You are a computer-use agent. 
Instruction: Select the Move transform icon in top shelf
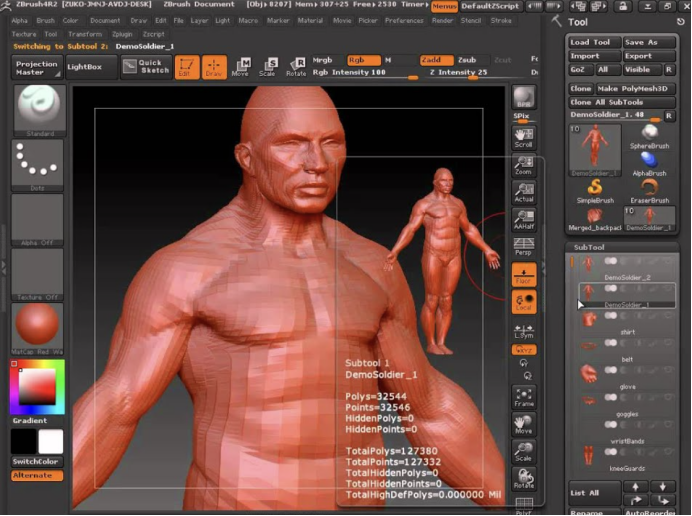pos(241,67)
